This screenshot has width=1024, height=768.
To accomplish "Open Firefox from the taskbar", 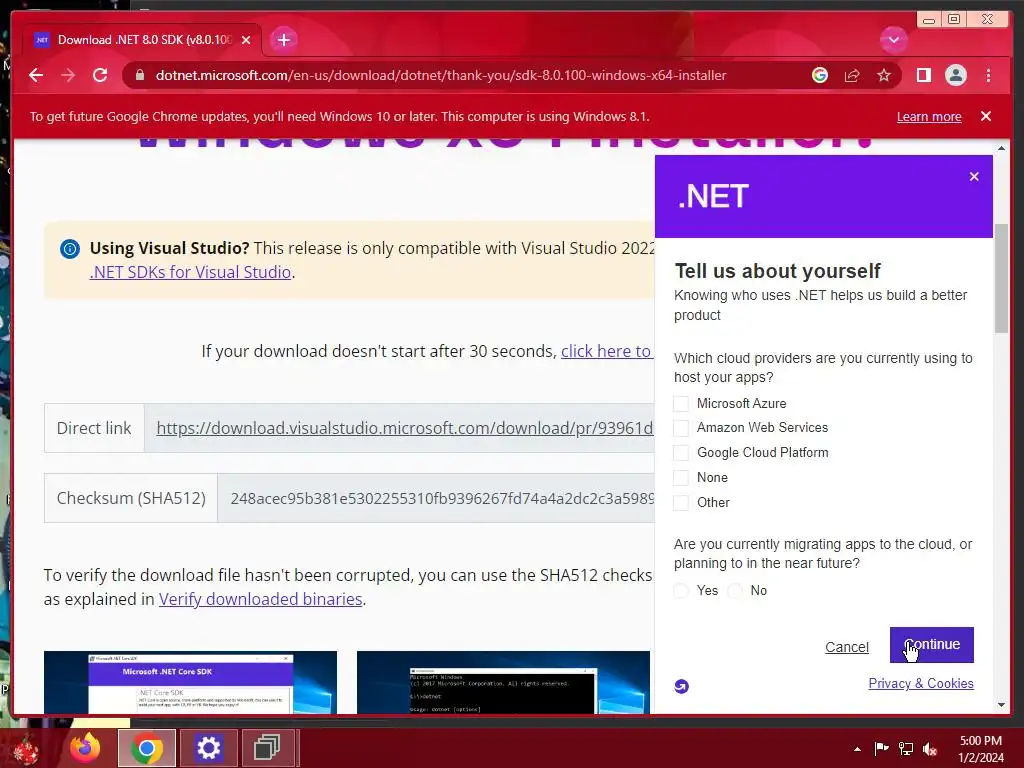I will coord(85,748).
